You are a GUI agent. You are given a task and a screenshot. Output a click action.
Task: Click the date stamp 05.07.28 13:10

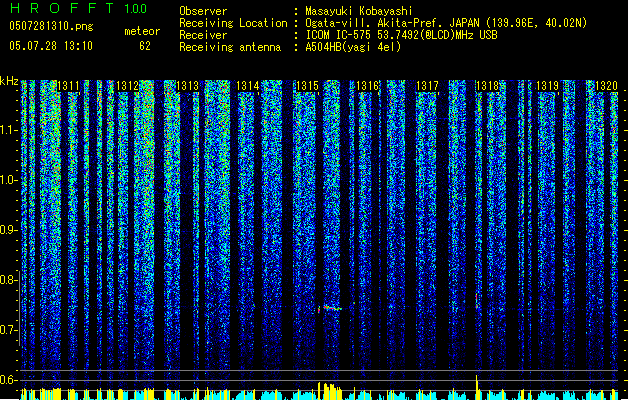(x=51, y=46)
